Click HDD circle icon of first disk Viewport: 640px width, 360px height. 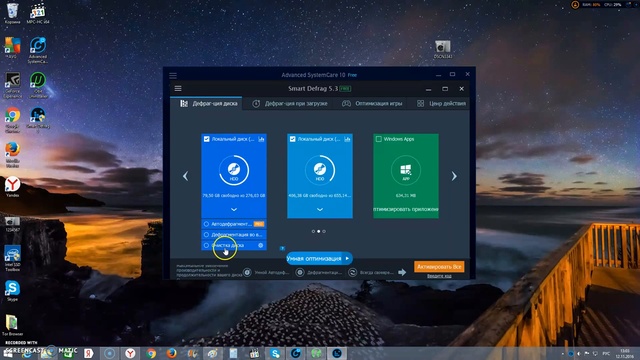tap(234, 170)
